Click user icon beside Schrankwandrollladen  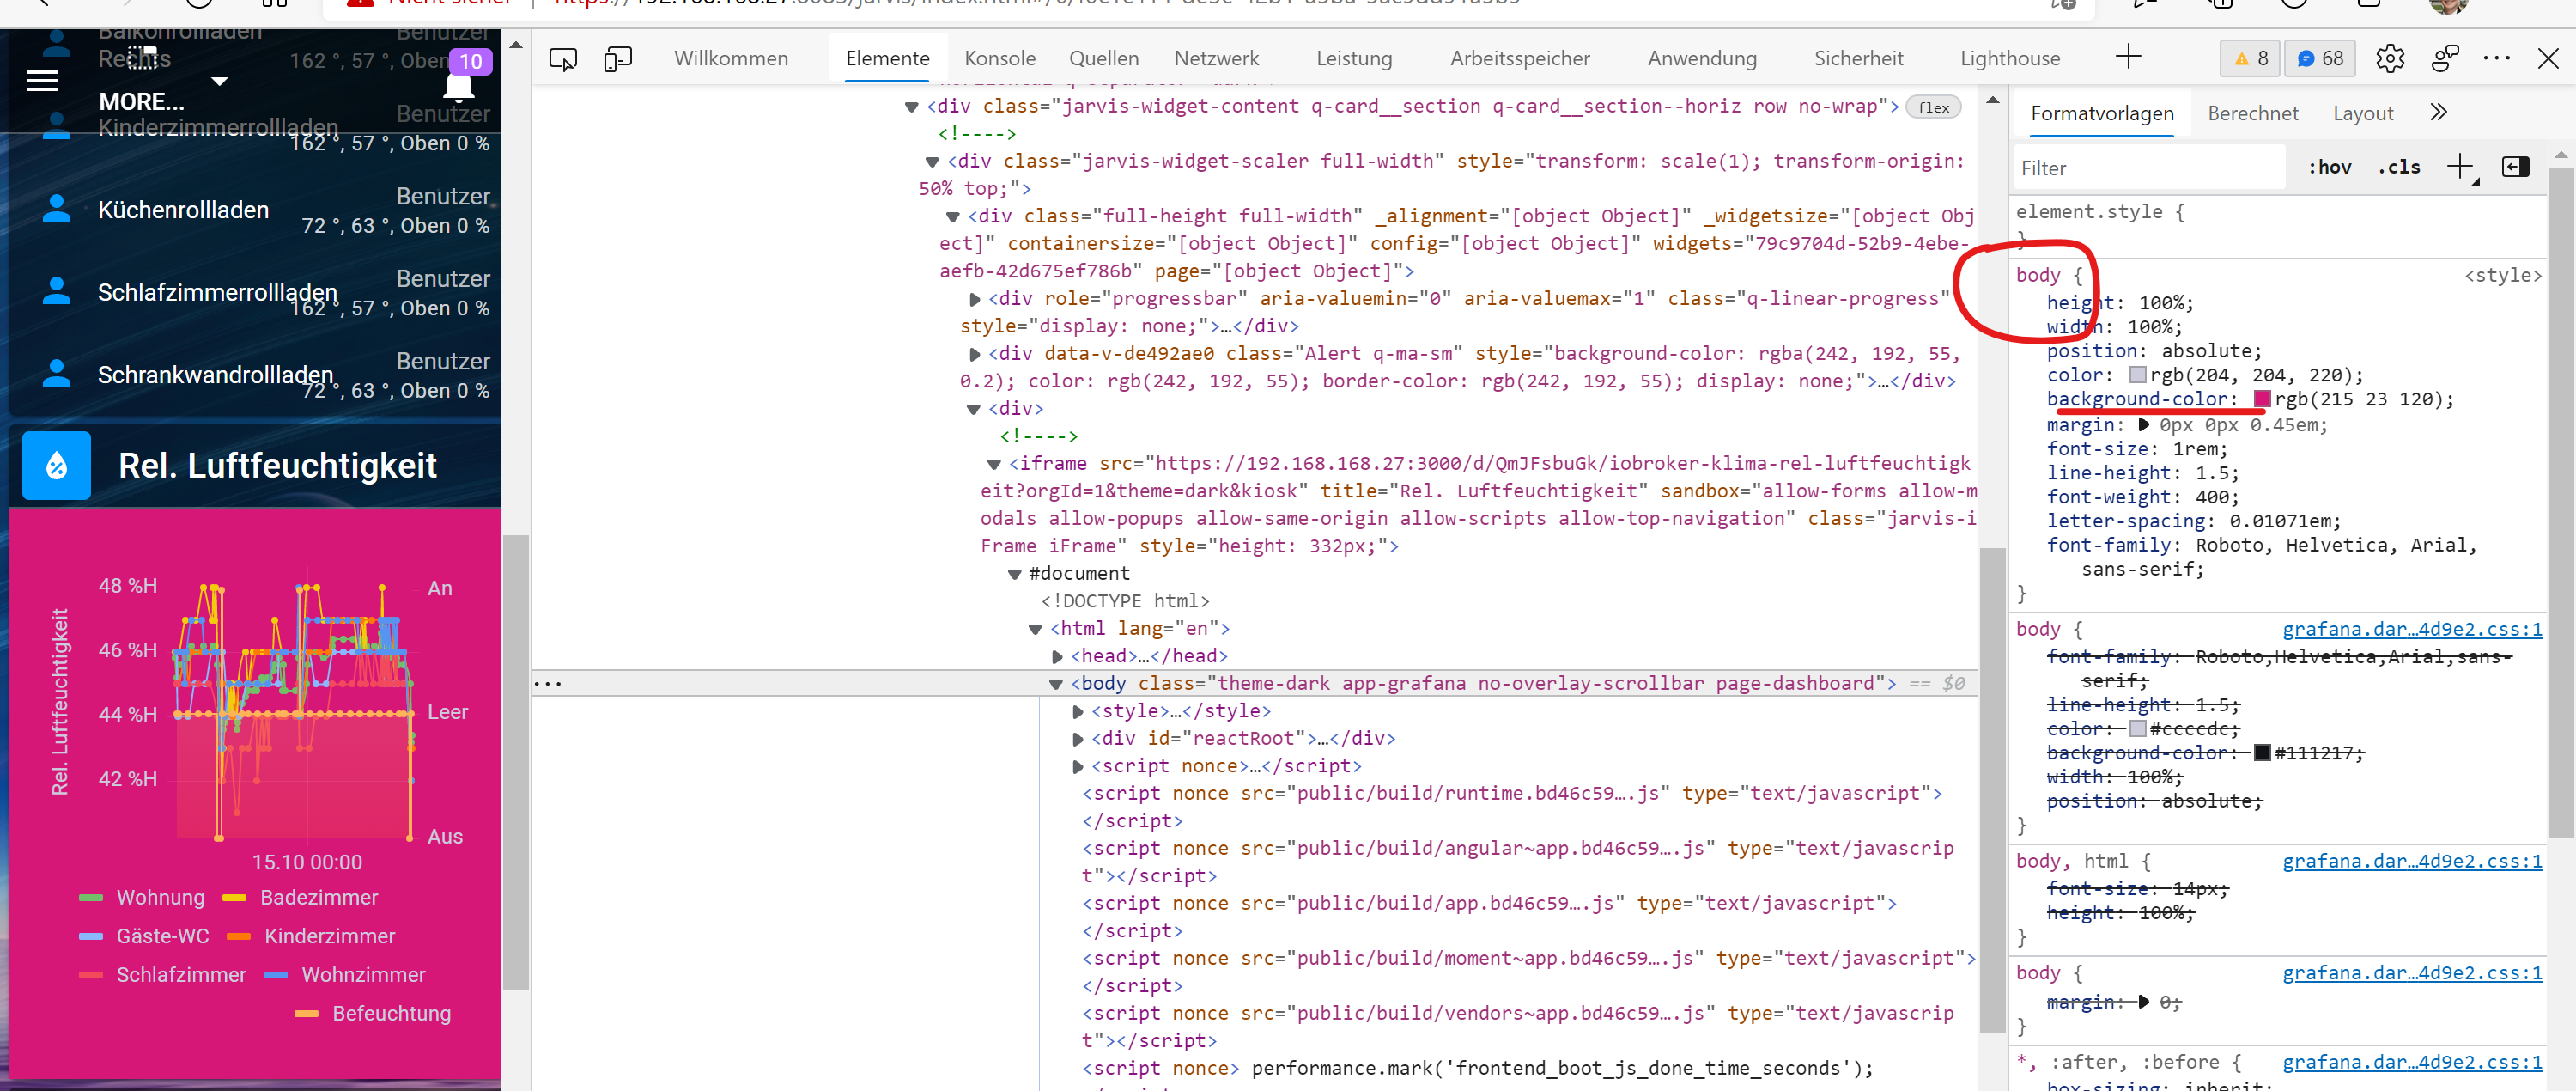click(57, 373)
